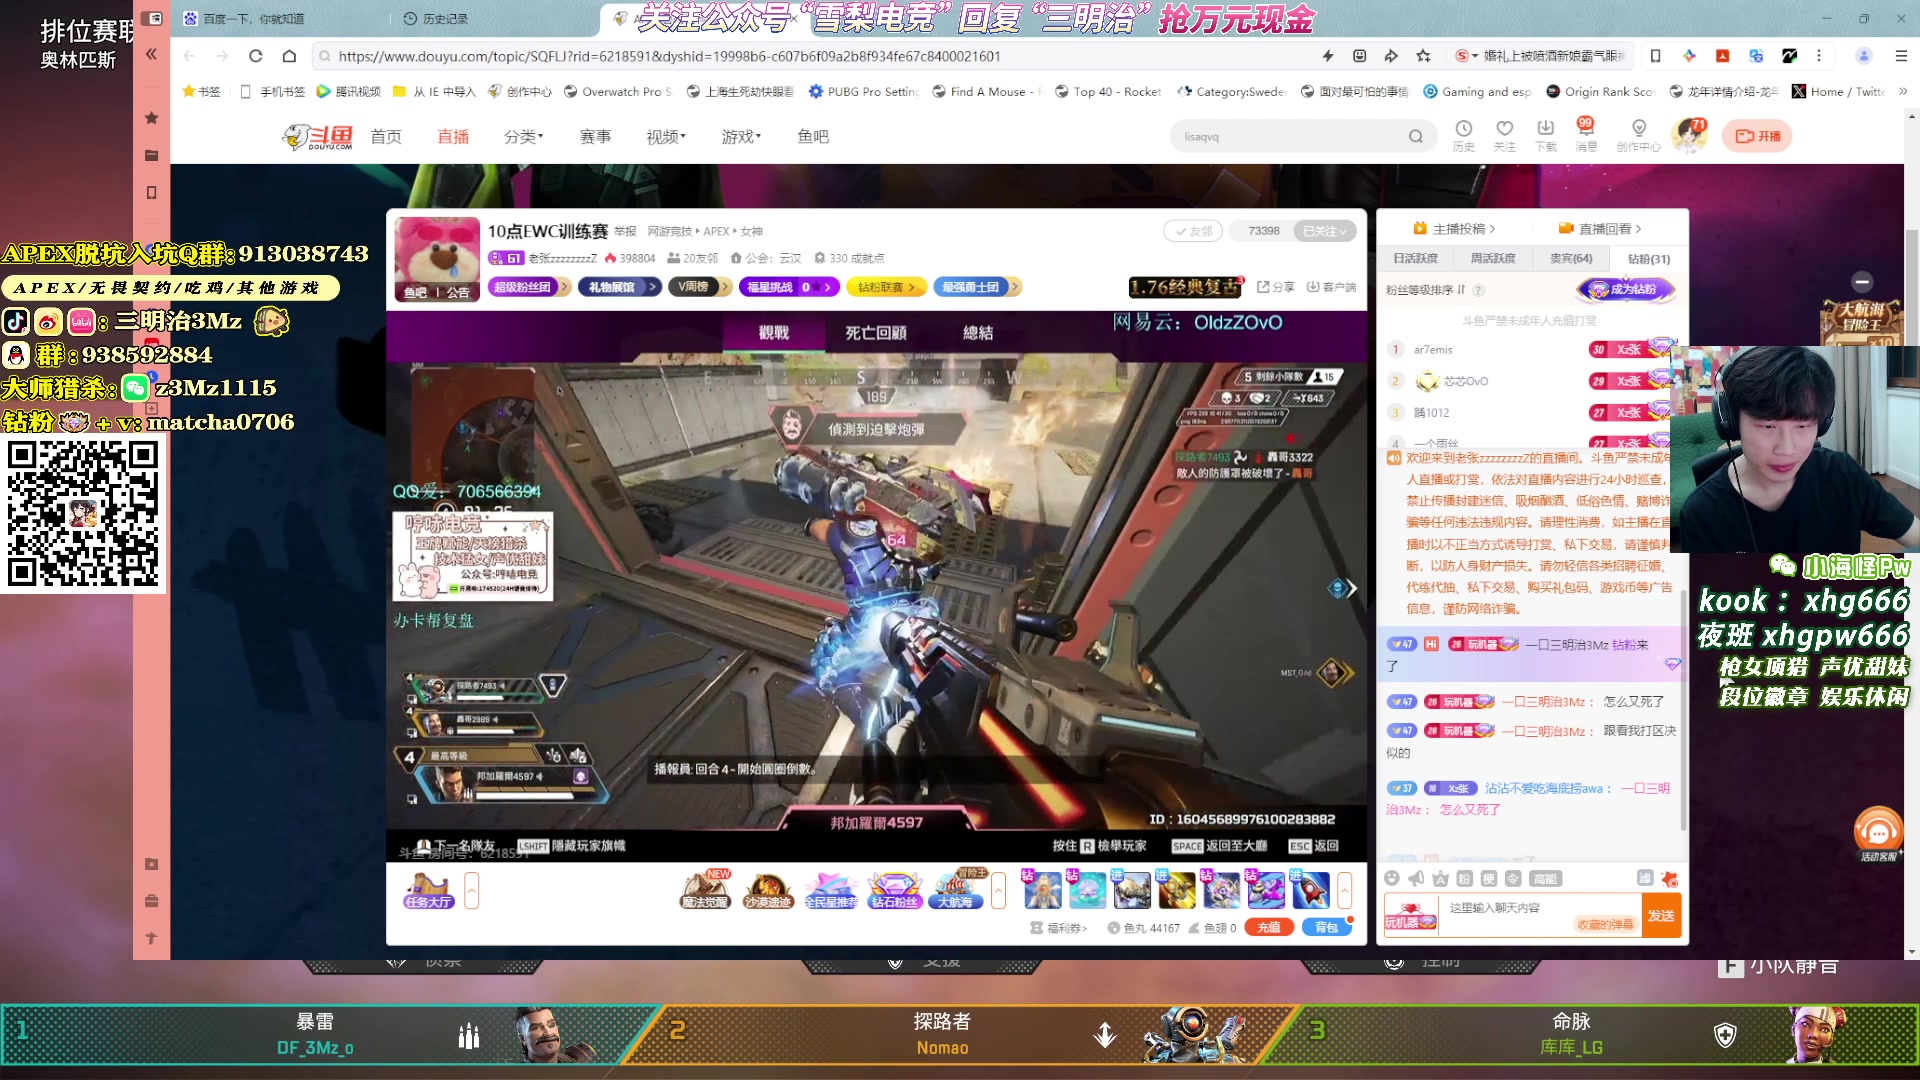The height and width of the screenshot is (1080, 1920).
Task: Go to 首页 in Douyu navigation
Action: coord(386,136)
